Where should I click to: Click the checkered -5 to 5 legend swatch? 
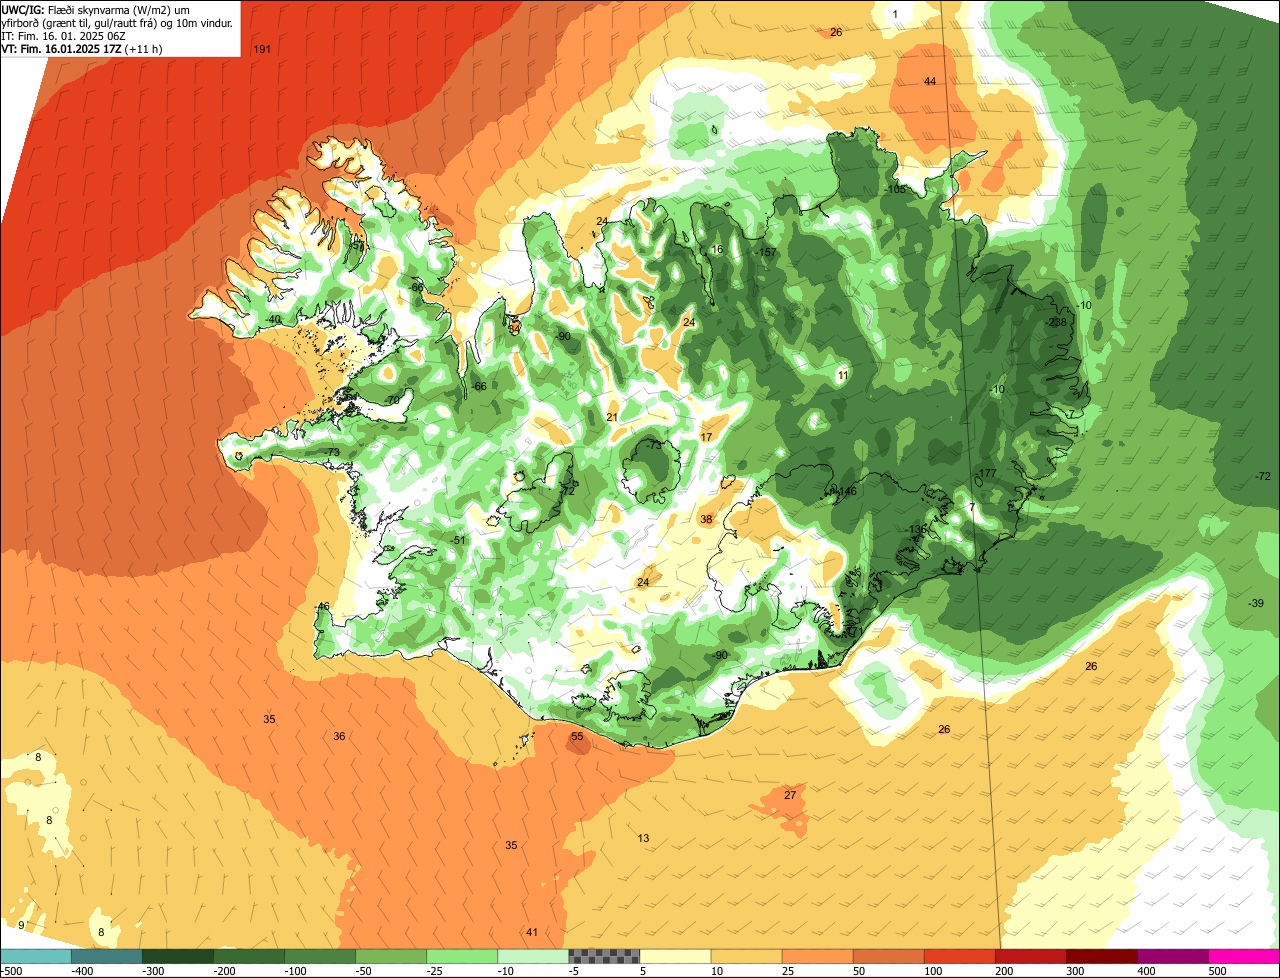[x=603, y=956]
